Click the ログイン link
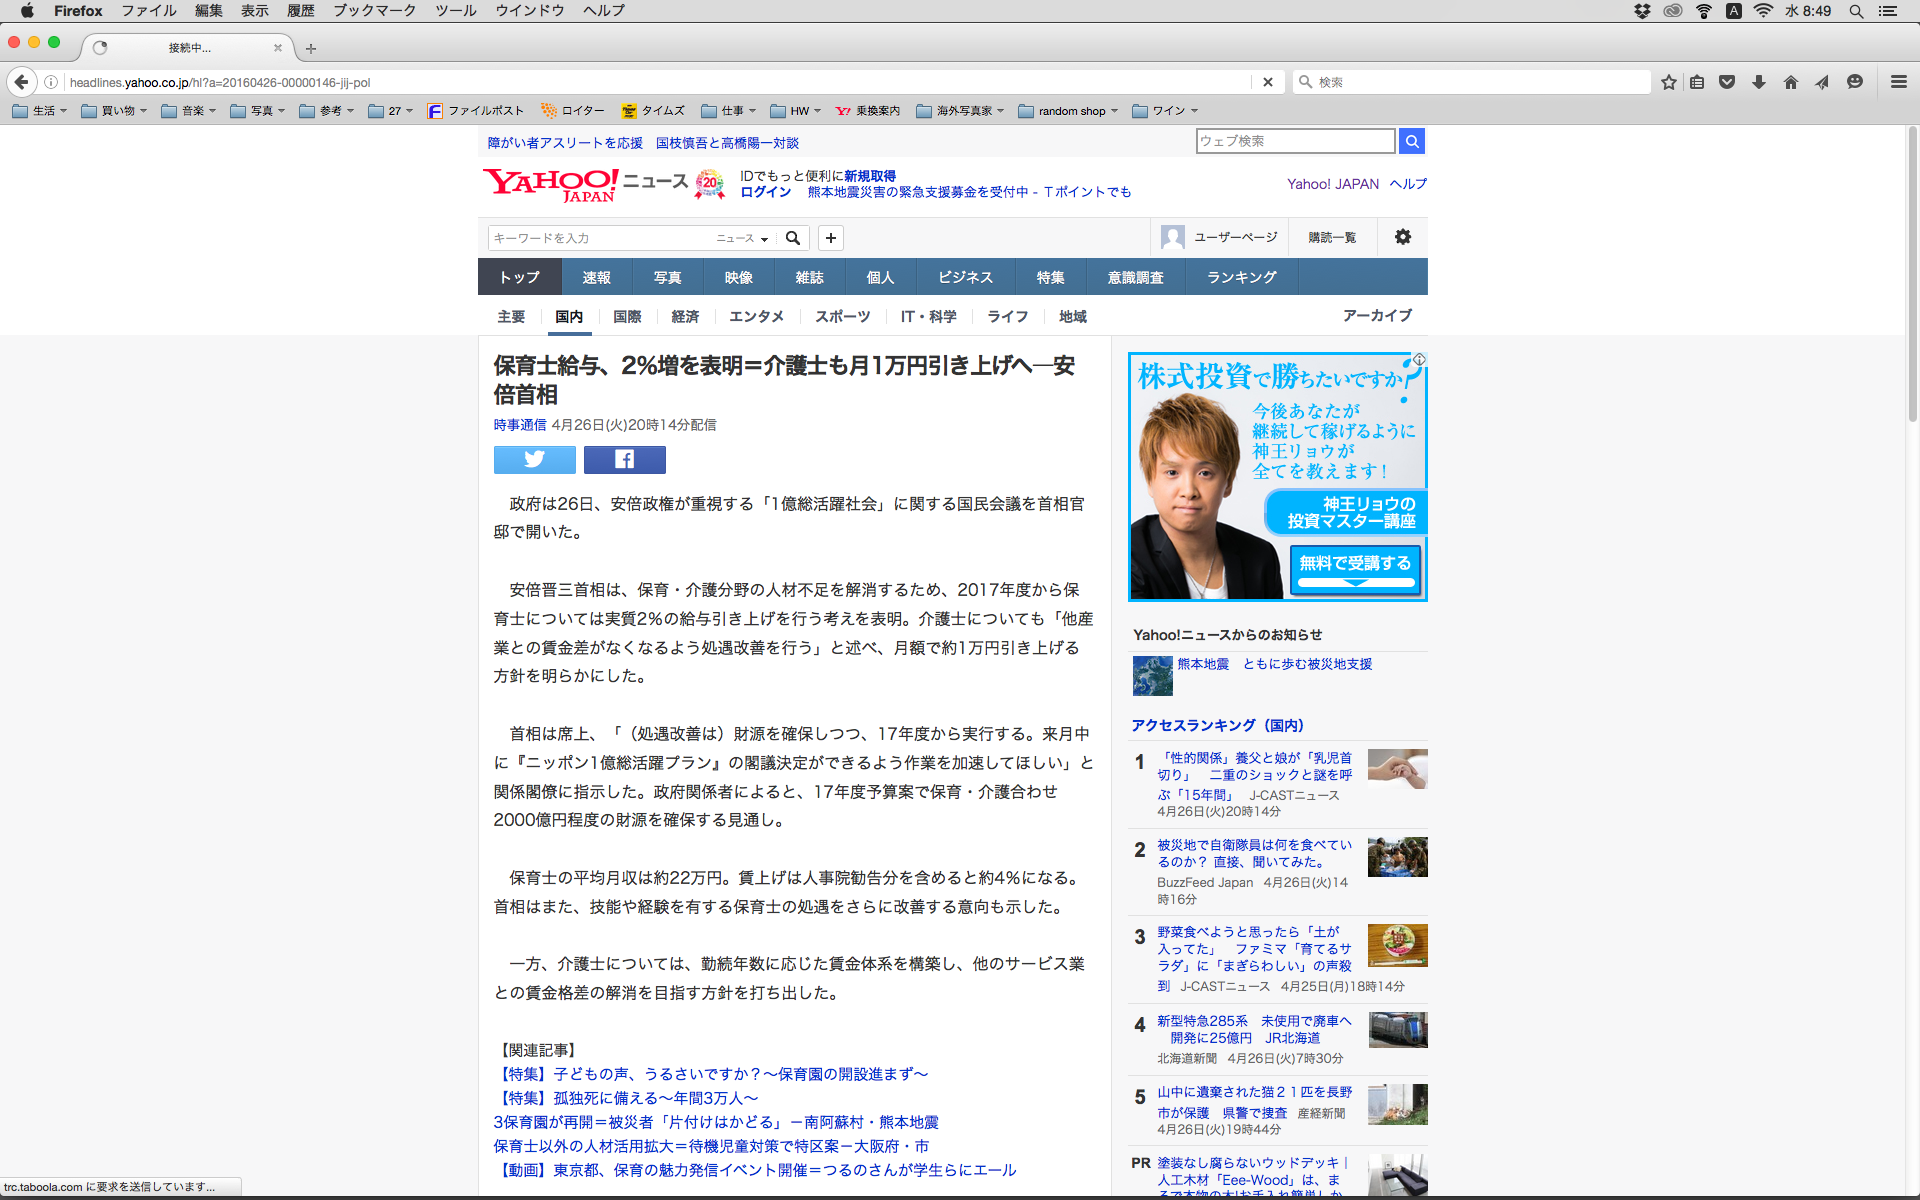Viewport: 1920px width, 1200px height. click(x=765, y=192)
